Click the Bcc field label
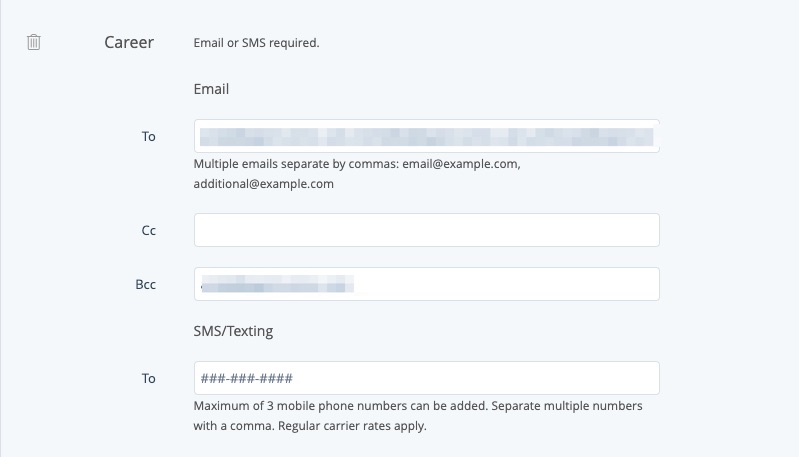The image size is (799, 457). (x=147, y=284)
